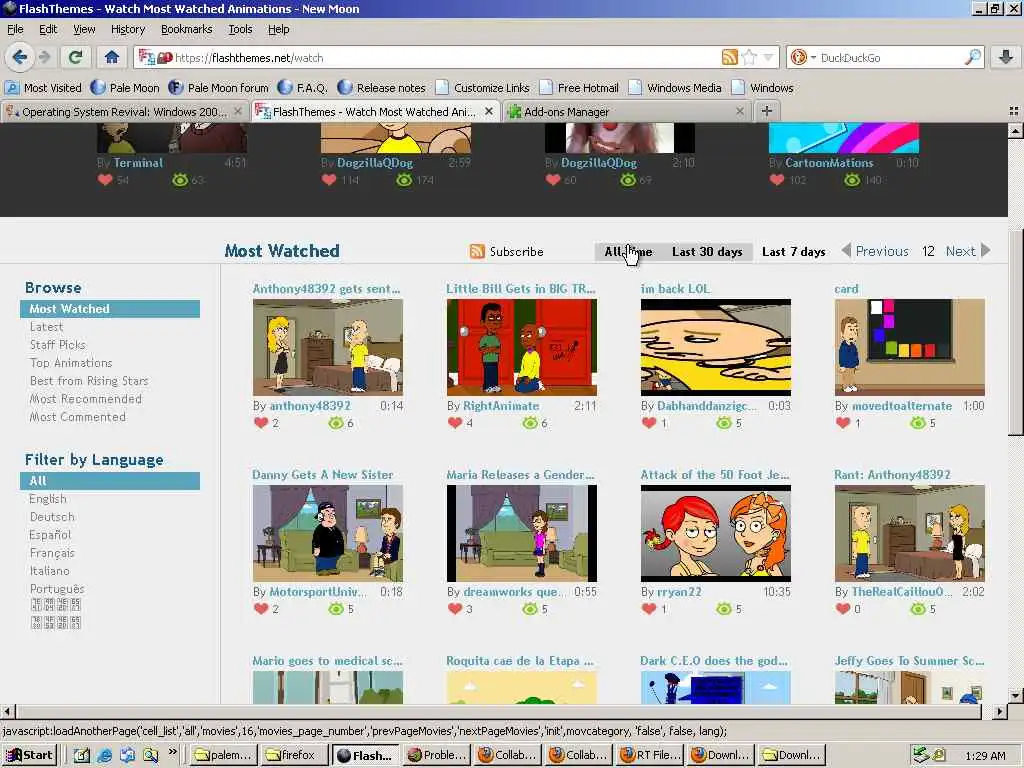Open the History menu
Image resolution: width=1024 pixels, height=768 pixels.
click(127, 29)
